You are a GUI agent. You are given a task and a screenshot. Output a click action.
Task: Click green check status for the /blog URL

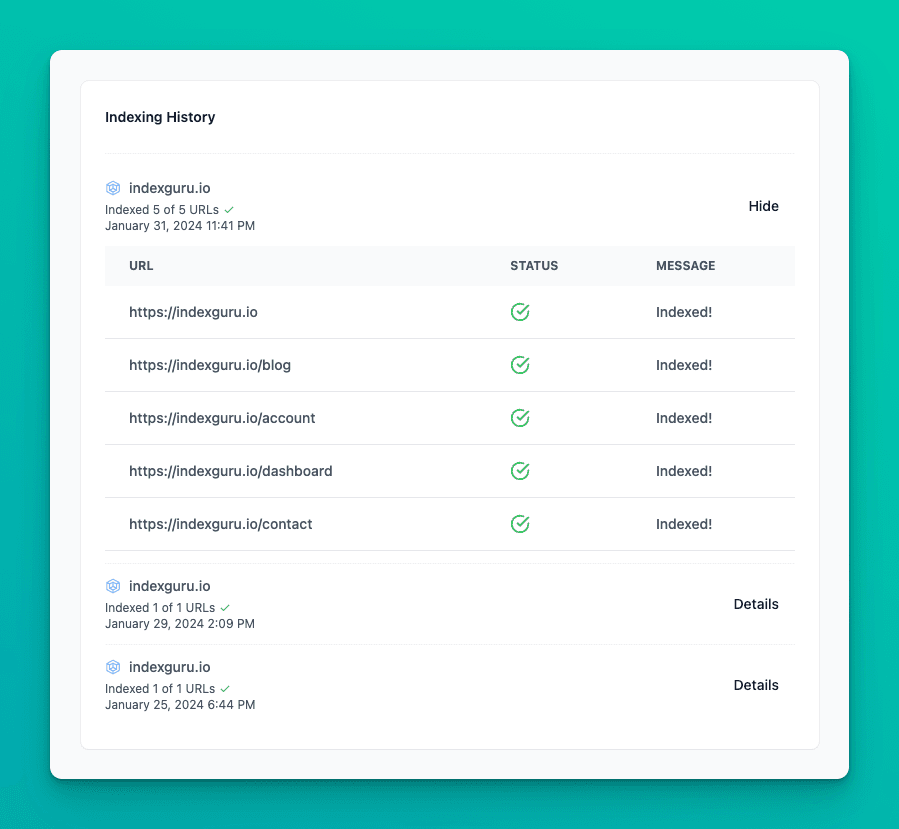tap(520, 365)
